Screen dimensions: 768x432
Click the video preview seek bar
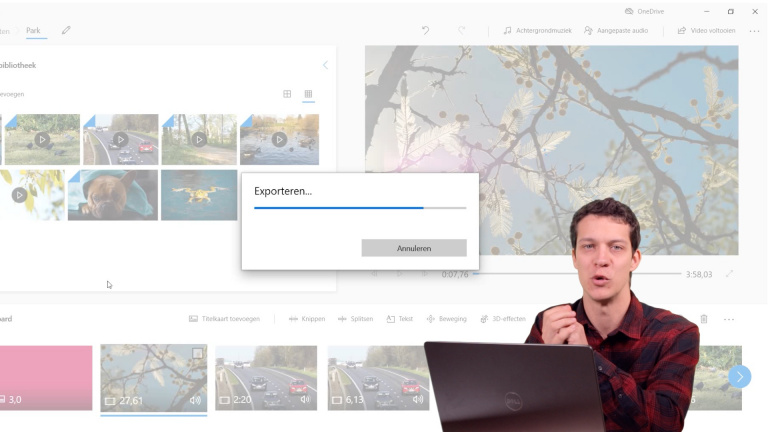tap(577, 274)
